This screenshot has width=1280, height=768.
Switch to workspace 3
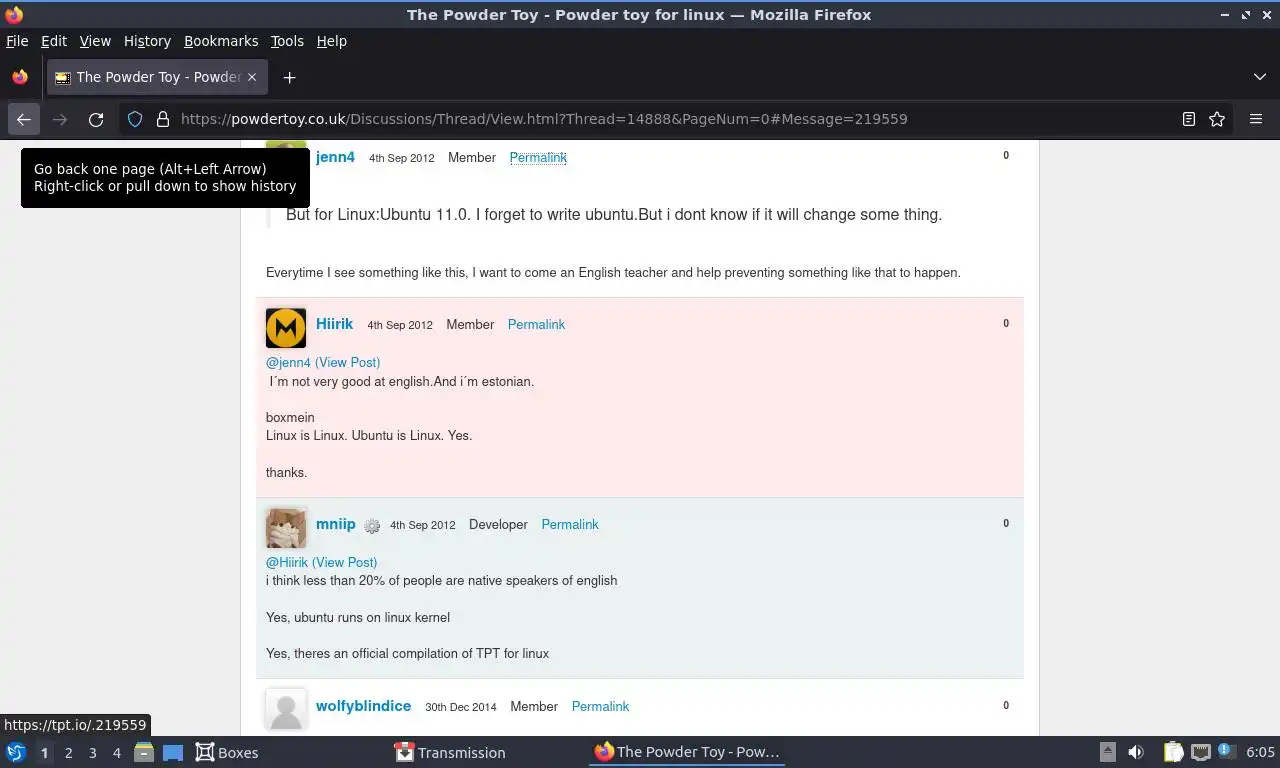click(x=92, y=753)
